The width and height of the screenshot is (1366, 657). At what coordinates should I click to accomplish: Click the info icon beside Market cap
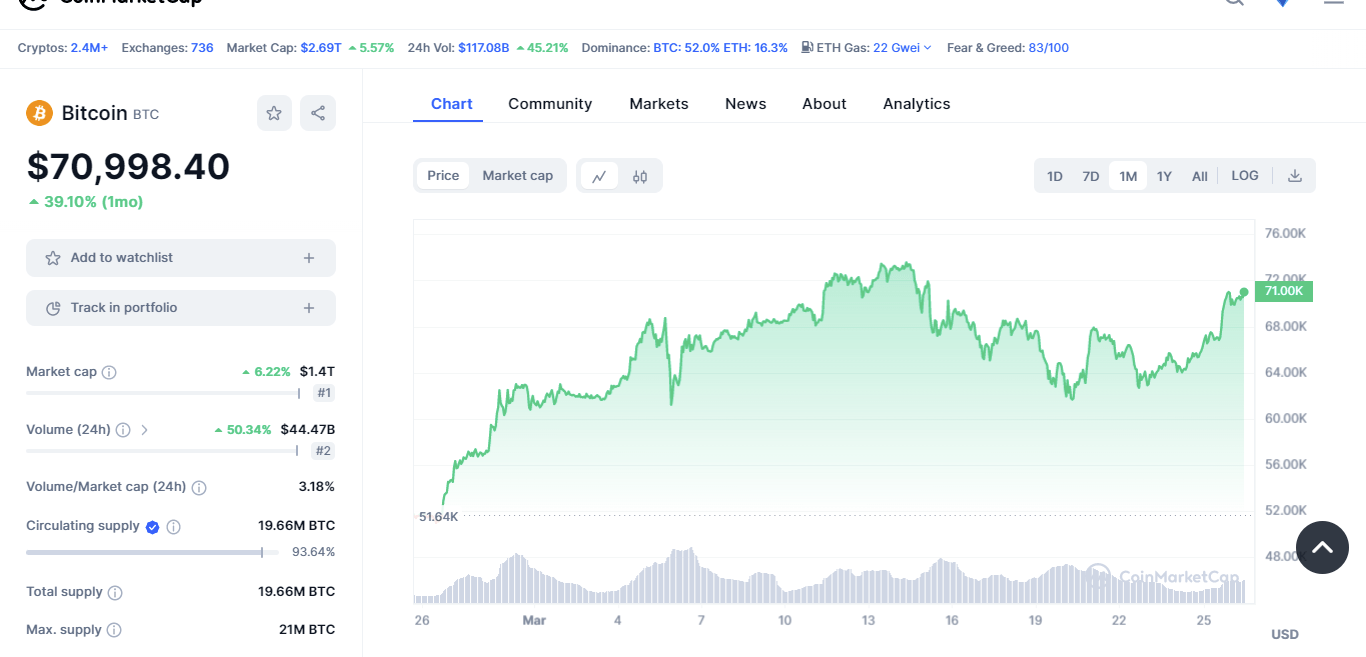(x=109, y=372)
